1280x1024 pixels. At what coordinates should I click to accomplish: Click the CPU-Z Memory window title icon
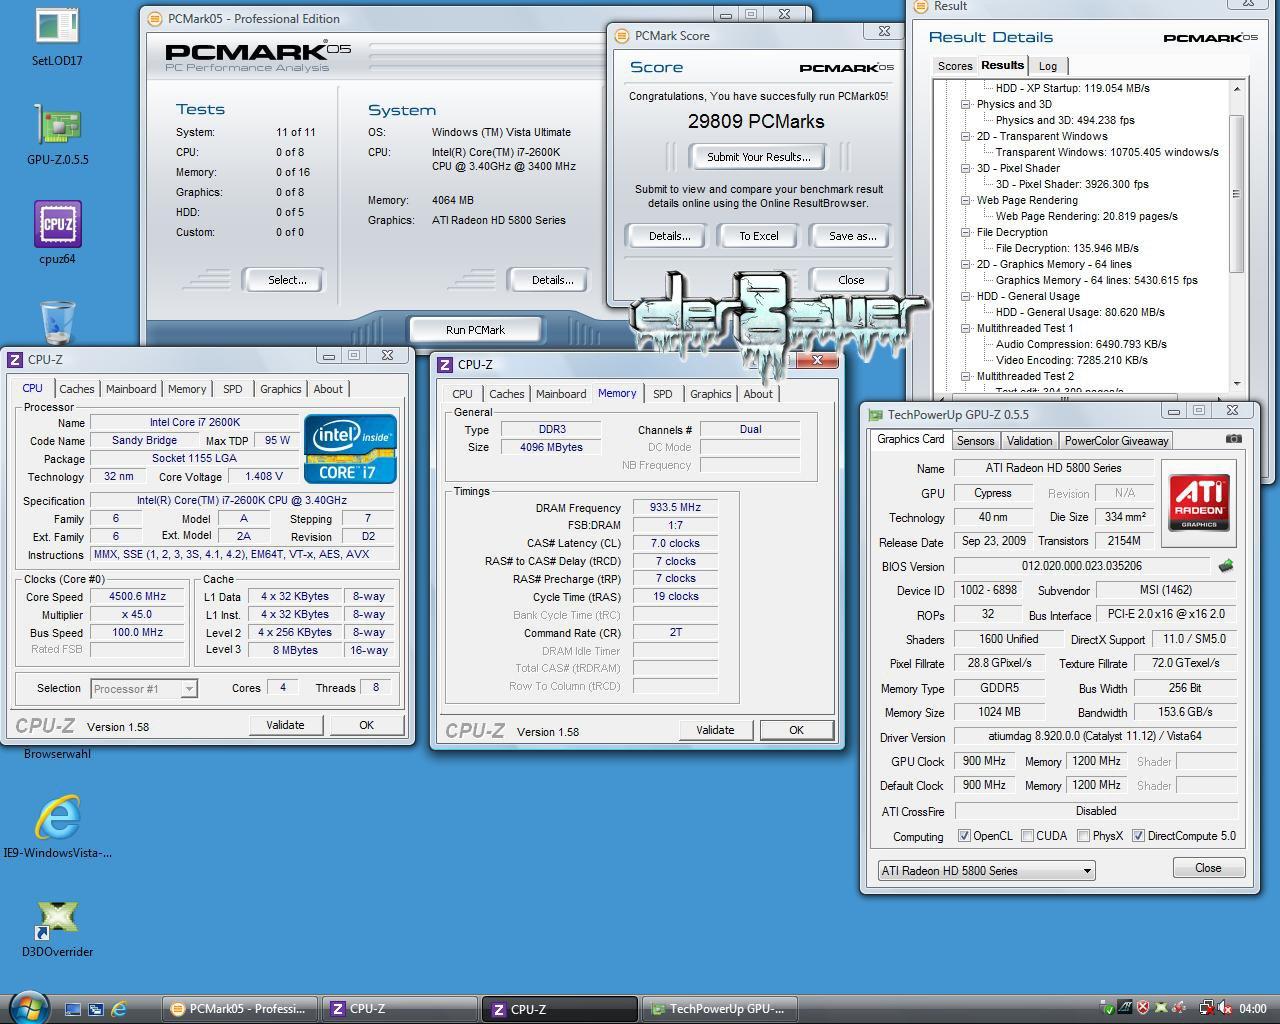coord(445,365)
